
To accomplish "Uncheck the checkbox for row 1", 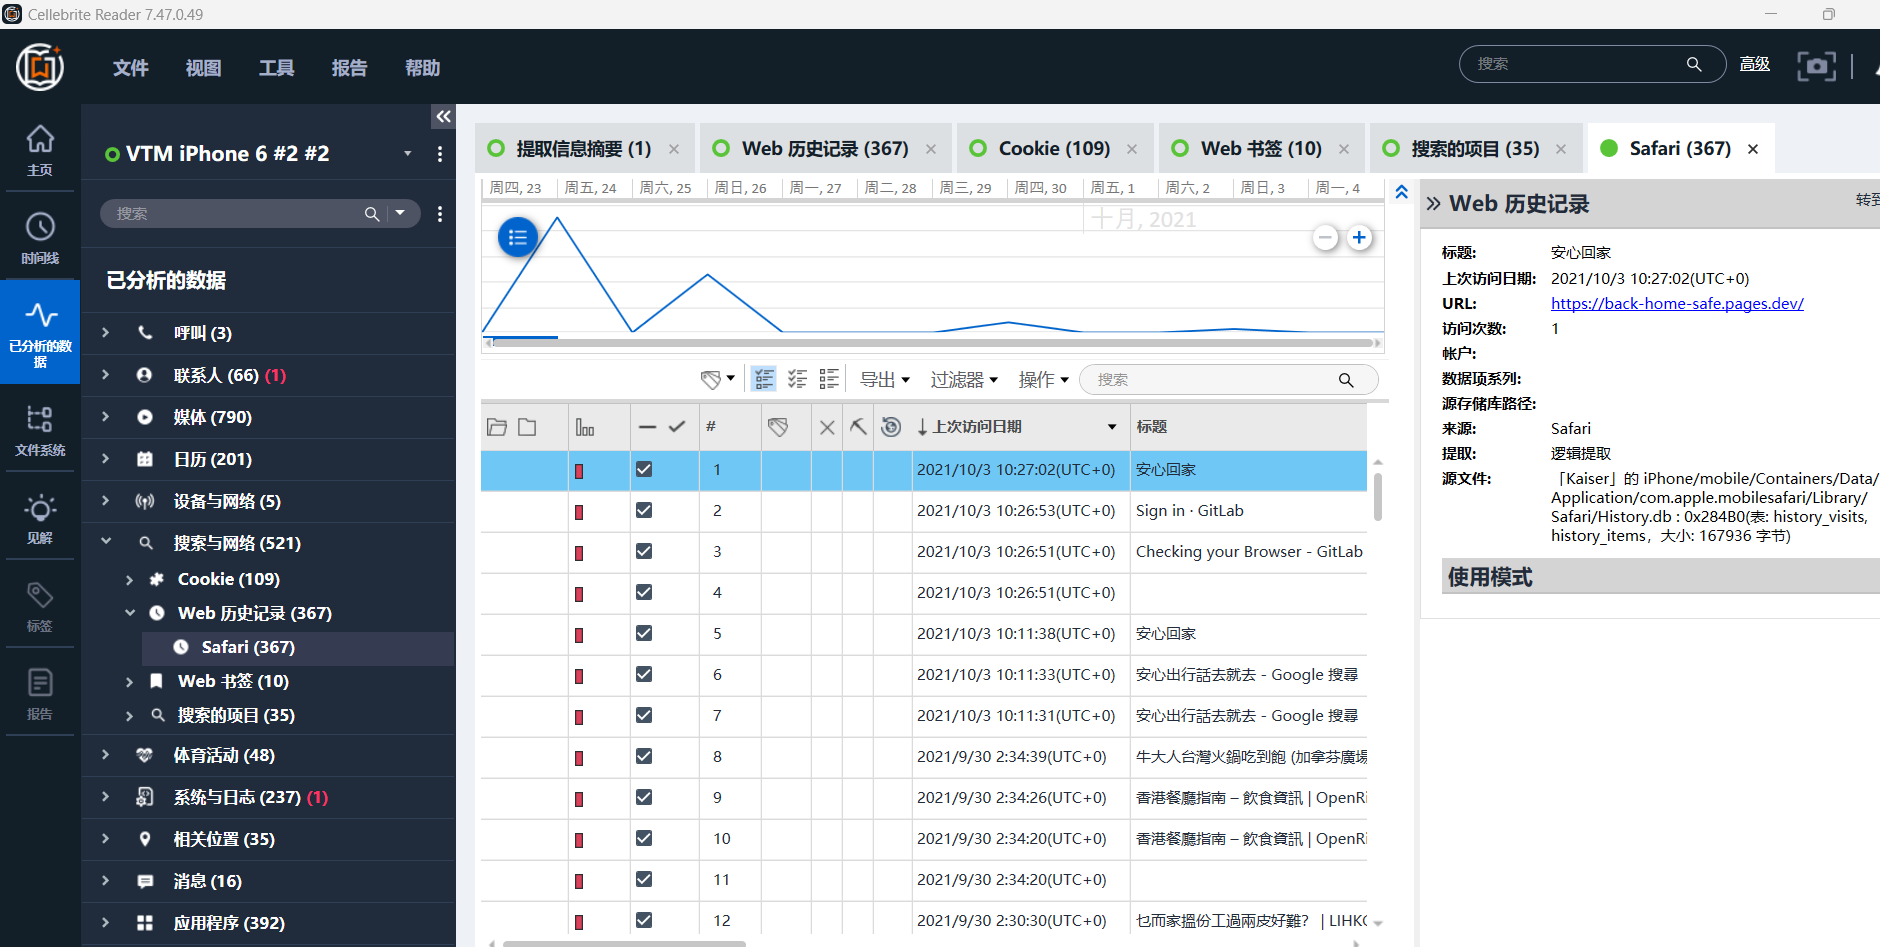I will (x=644, y=469).
